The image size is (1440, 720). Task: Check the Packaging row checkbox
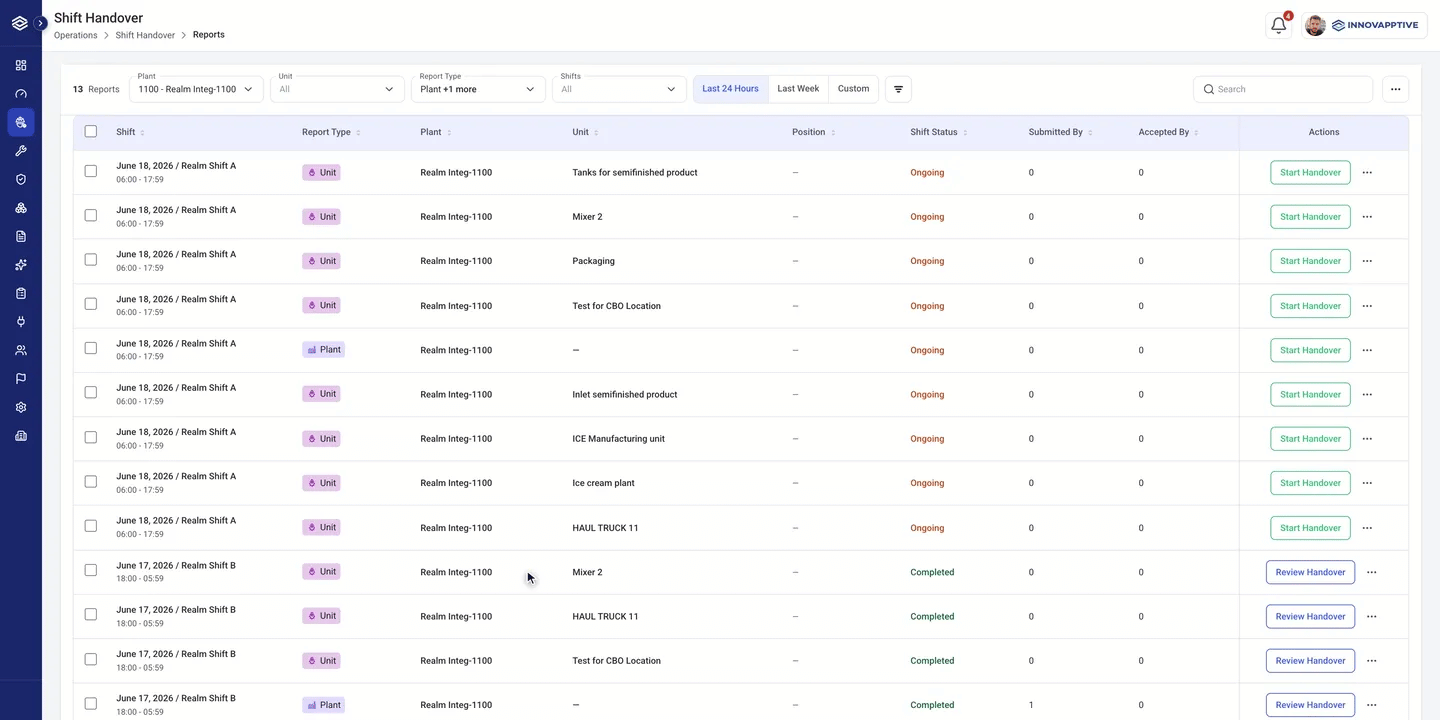pyautogui.click(x=91, y=259)
